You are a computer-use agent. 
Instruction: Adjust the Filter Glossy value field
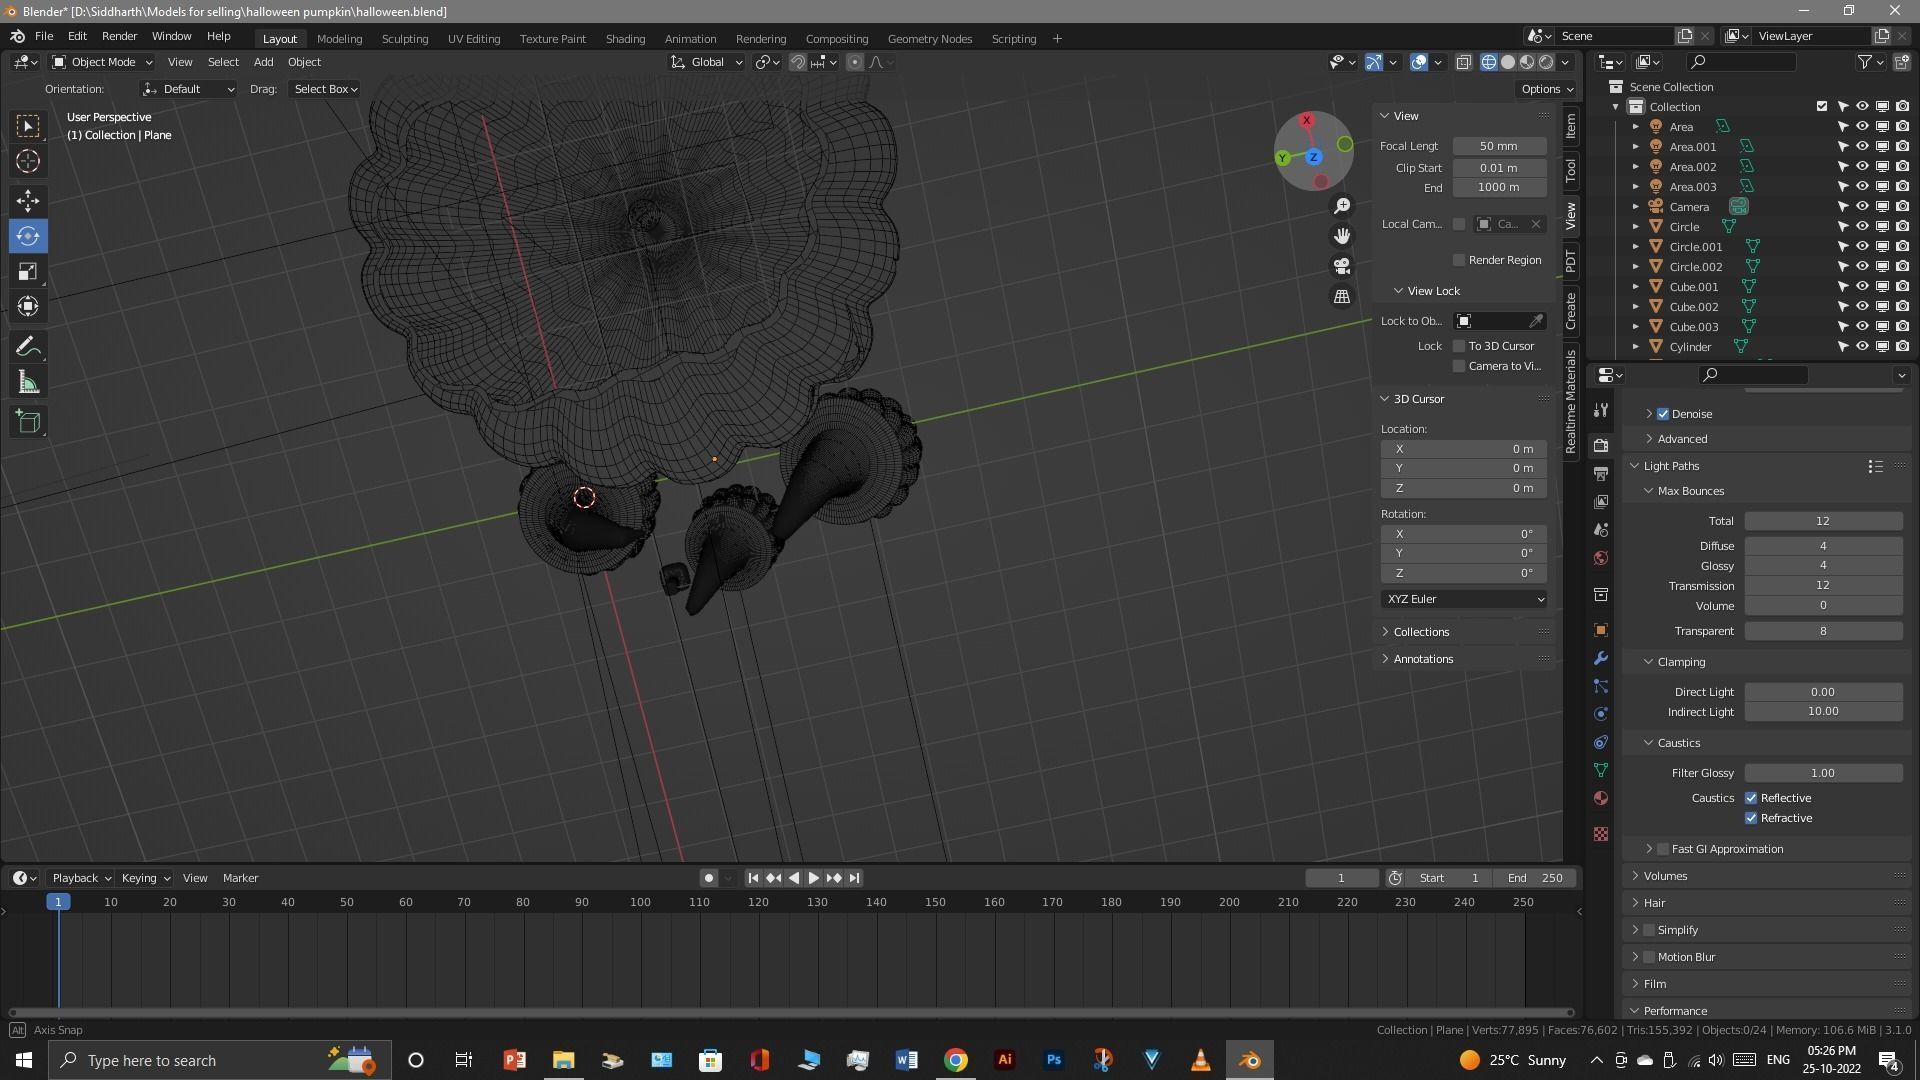pos(1823,773)
